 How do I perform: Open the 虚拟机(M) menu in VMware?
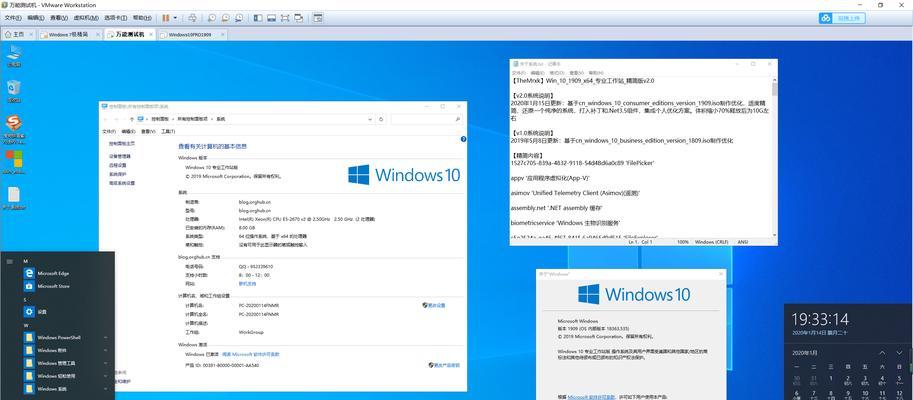(86, 18)
